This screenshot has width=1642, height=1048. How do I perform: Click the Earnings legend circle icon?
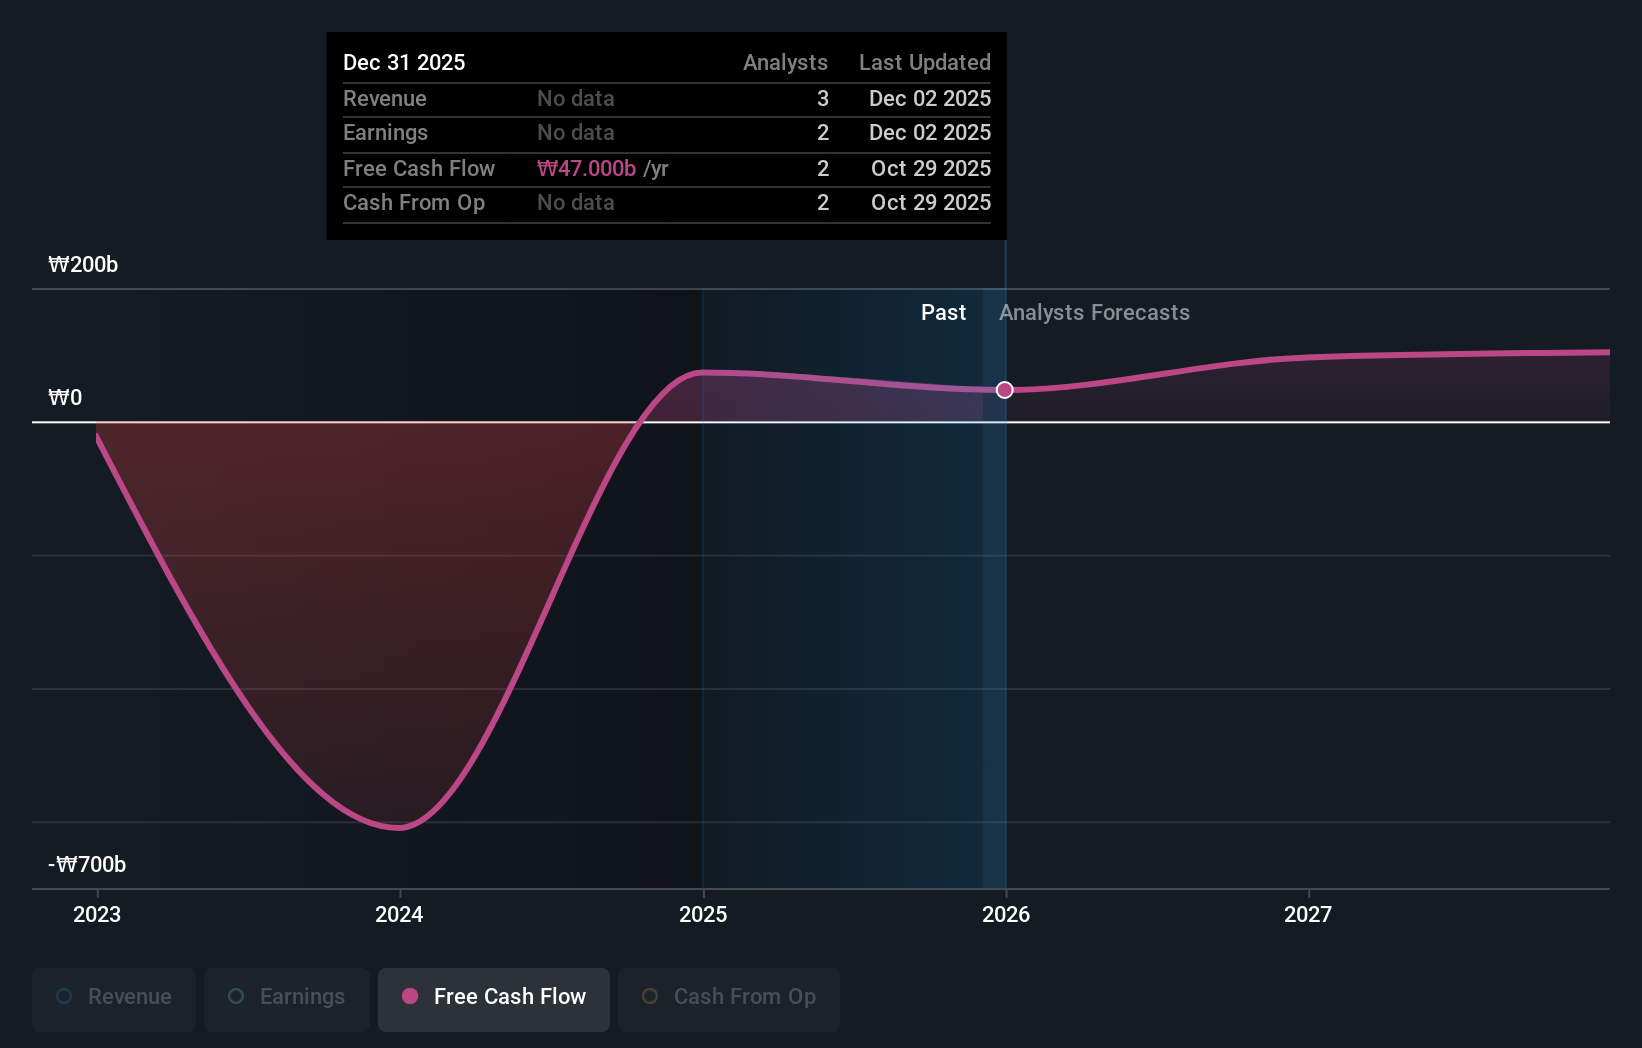click(235, 996)
